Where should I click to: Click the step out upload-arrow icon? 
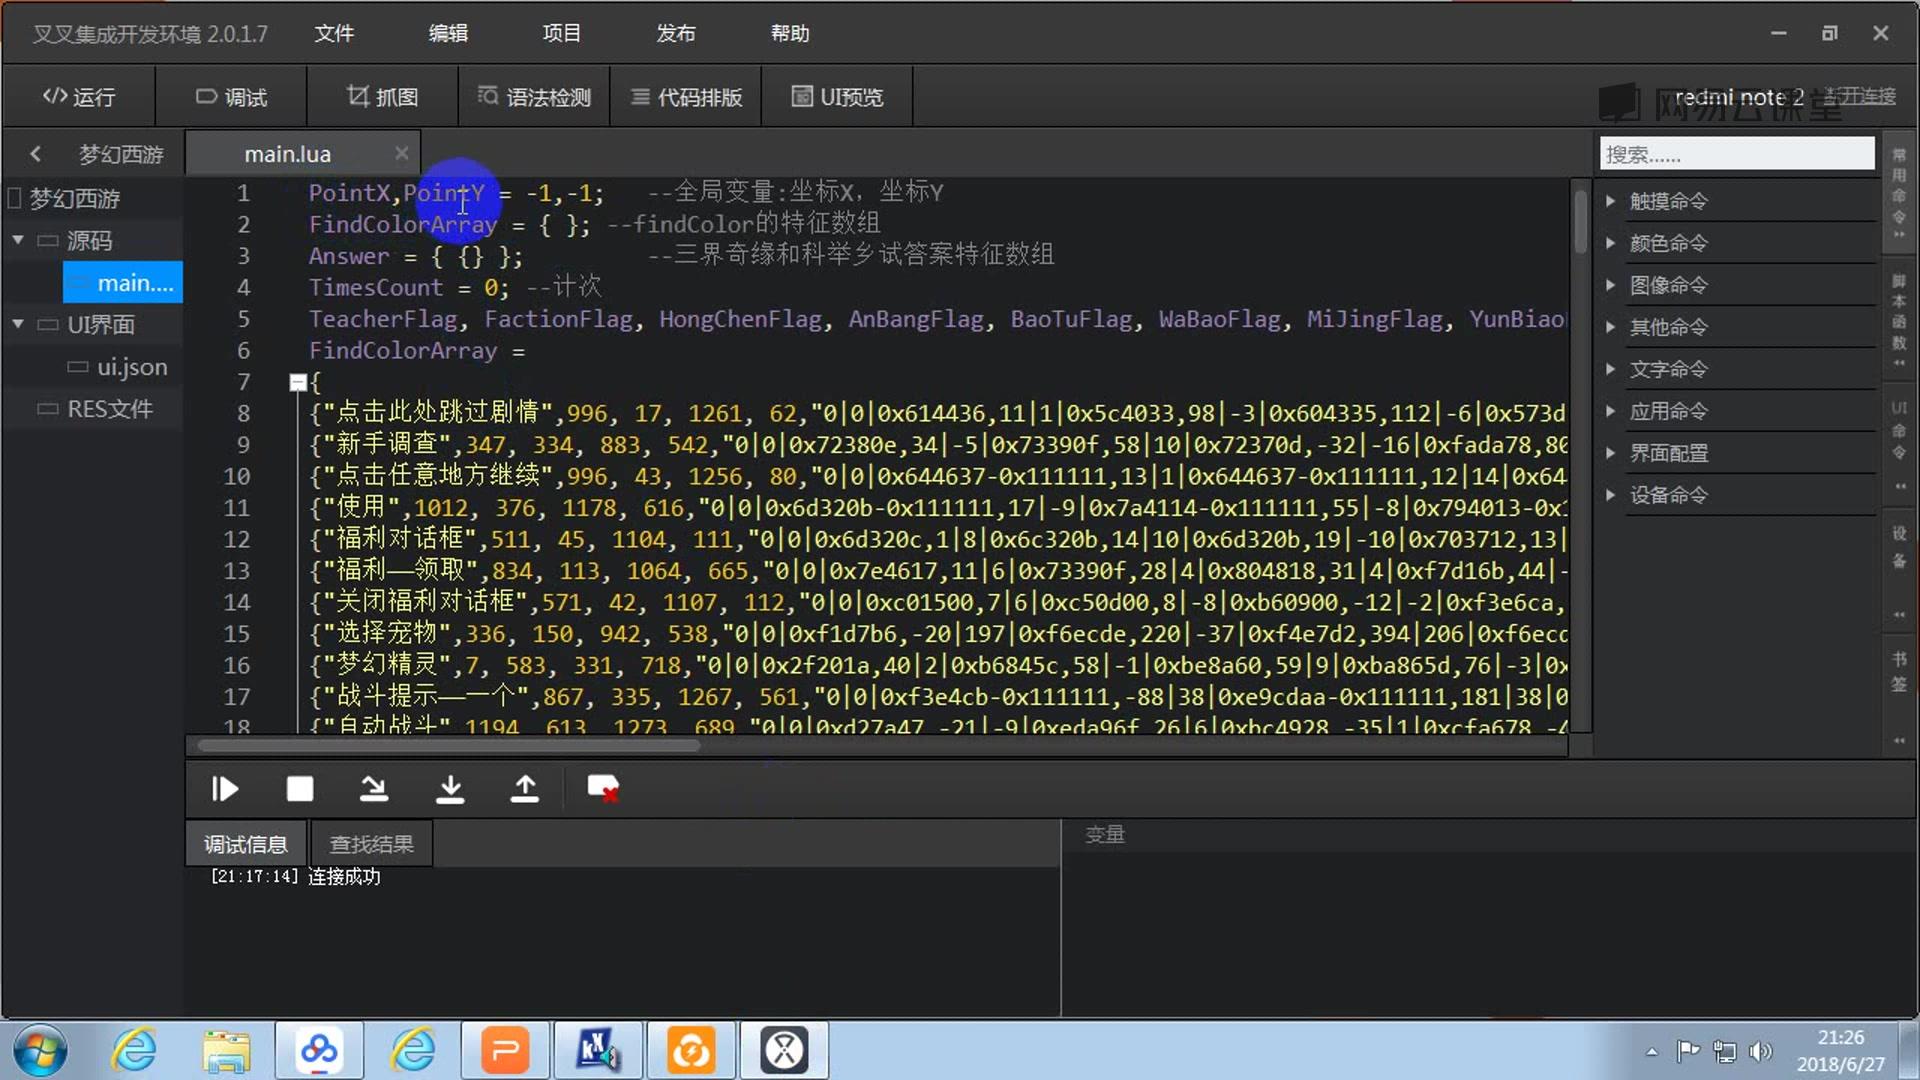(x=525, y=789)
